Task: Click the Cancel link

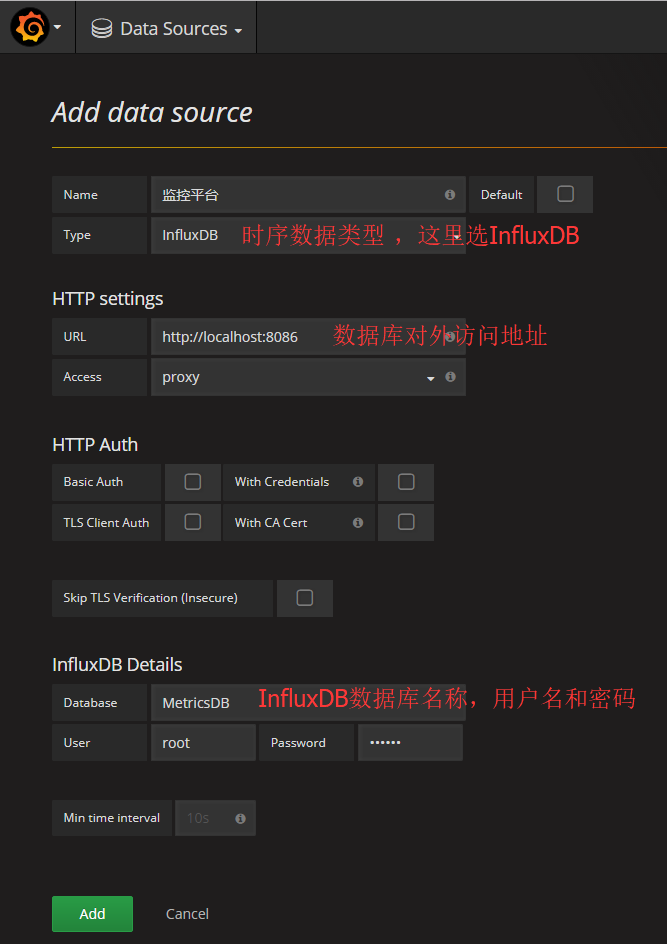Action: point(187,914)
